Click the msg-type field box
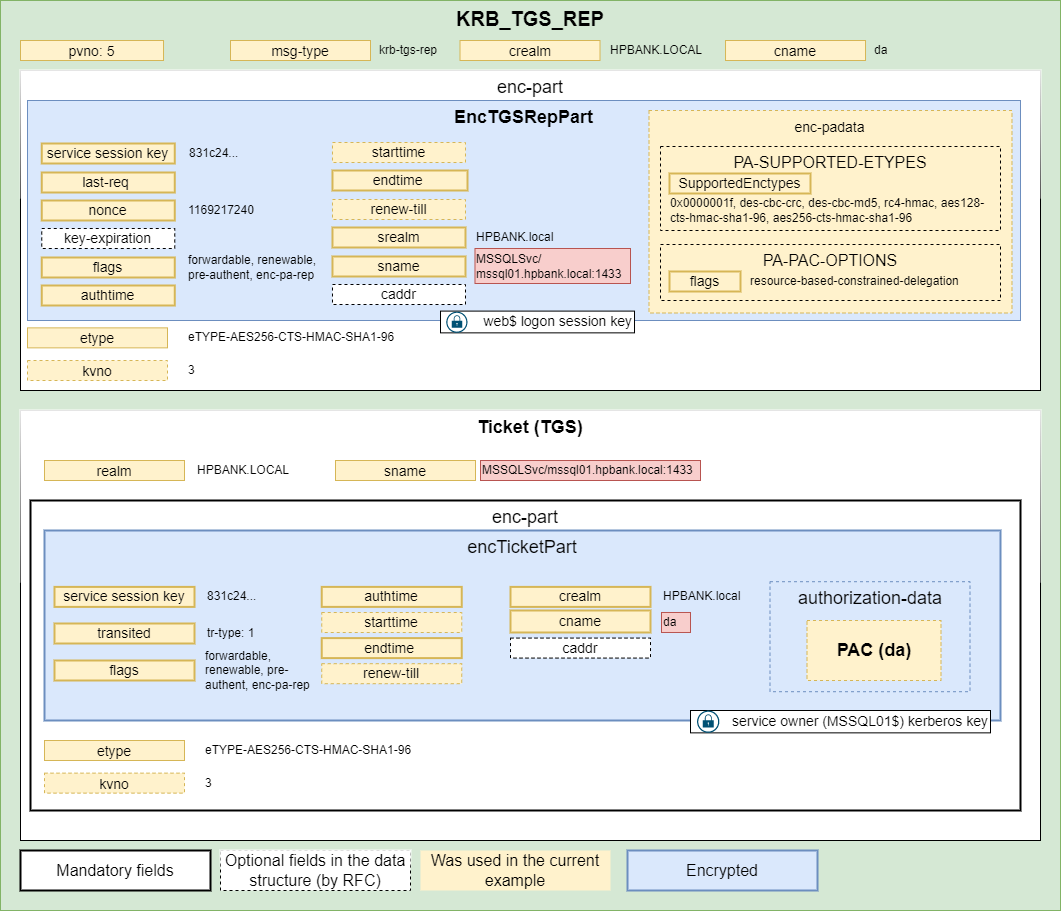This screenshot has width=1061, height=911. (x=300, y=51)
